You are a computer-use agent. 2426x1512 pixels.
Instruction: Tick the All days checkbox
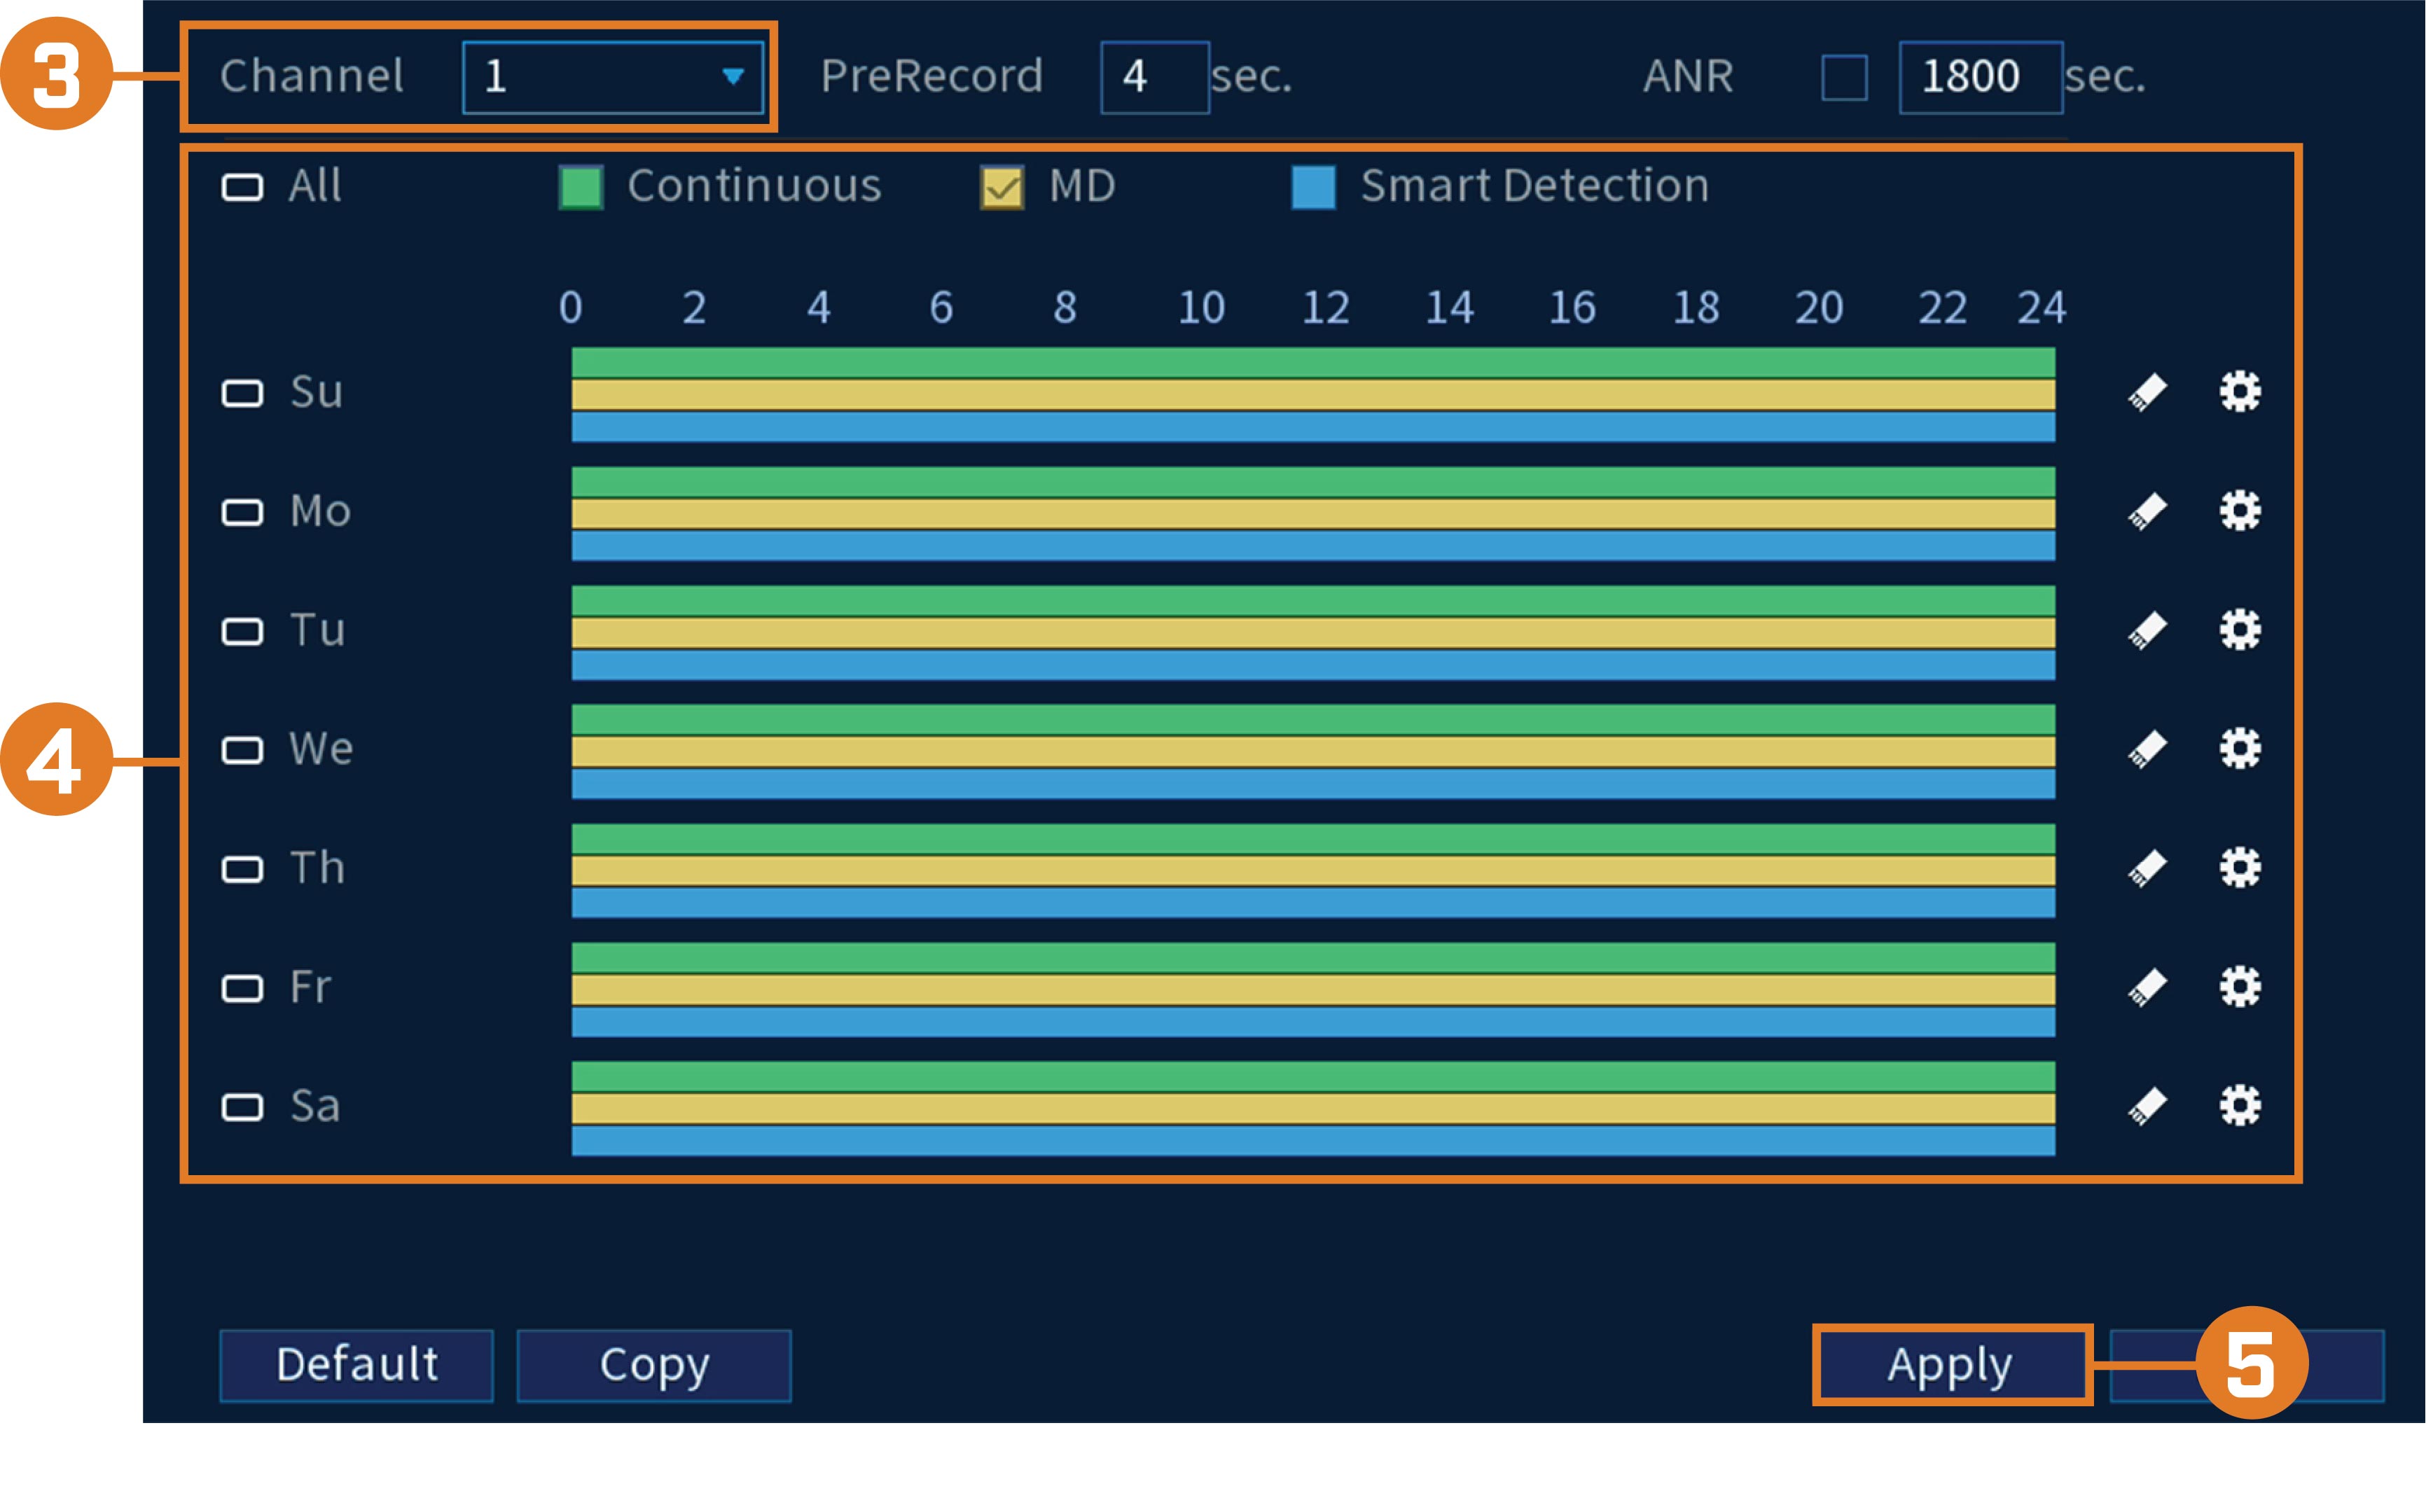[x=242, y=187]
